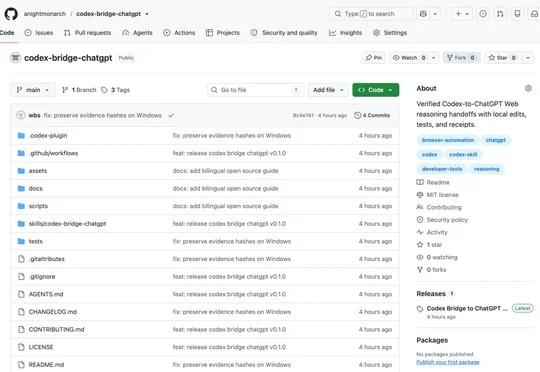This screenshot has height=372, width=540.
Task: Switch to the Issues tab
Action: 39,33
